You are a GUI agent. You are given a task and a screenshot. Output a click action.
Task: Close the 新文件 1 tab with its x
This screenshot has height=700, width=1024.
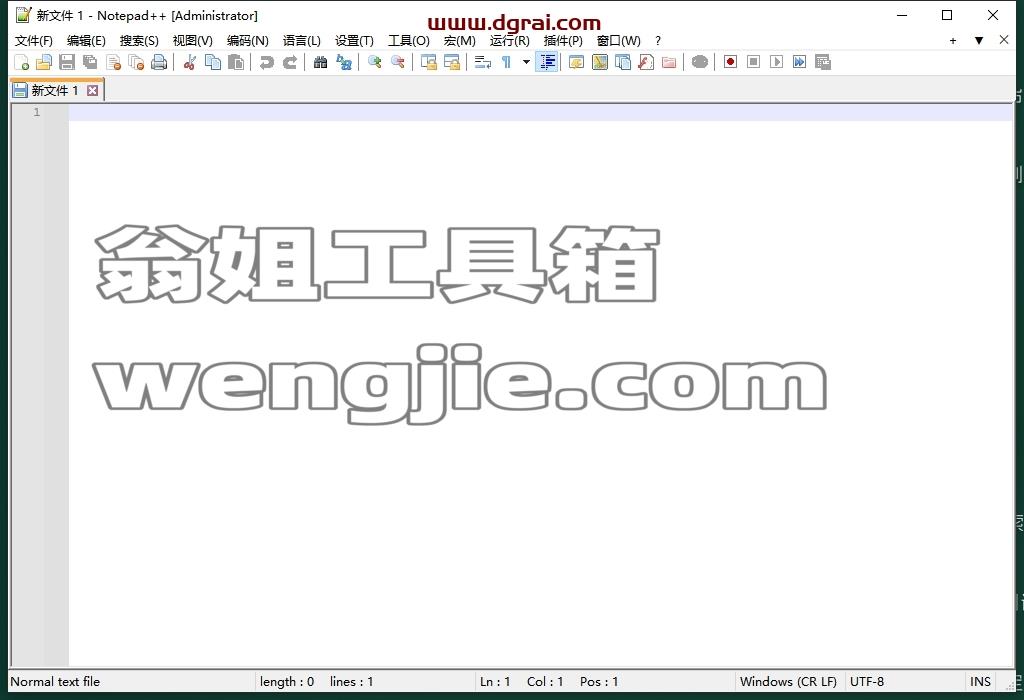93,90
